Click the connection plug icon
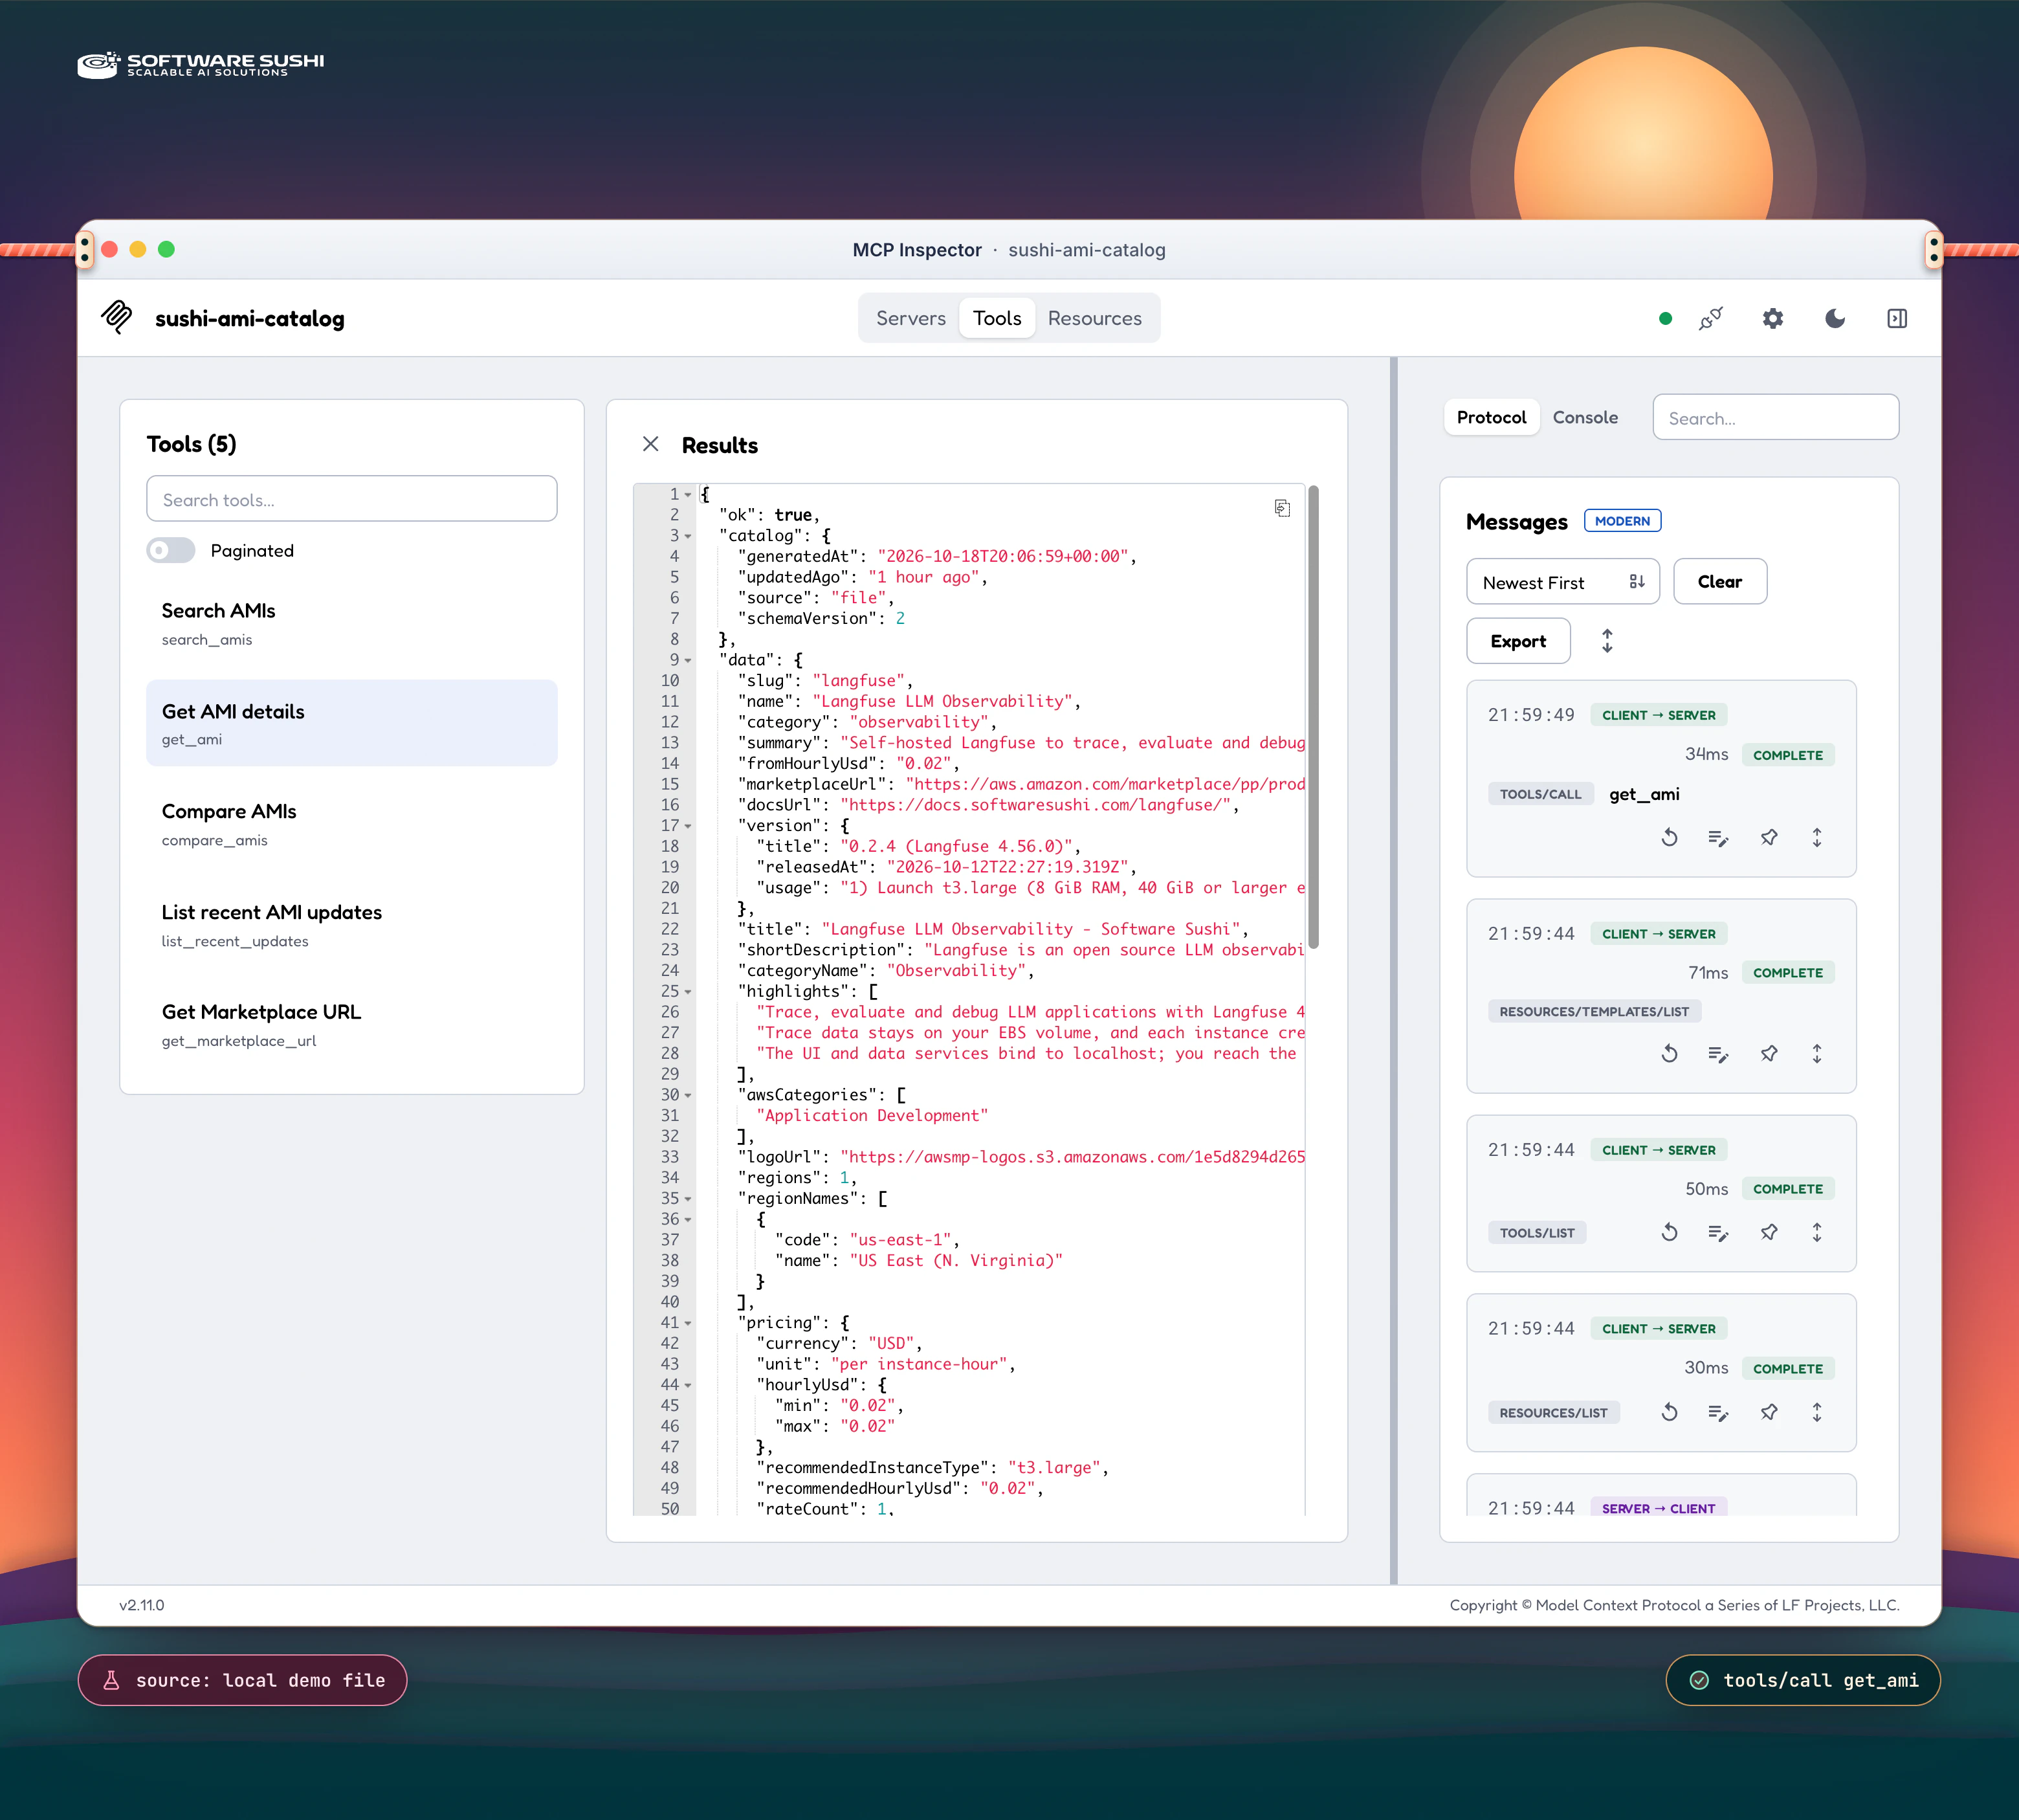 coord(1711,319)
